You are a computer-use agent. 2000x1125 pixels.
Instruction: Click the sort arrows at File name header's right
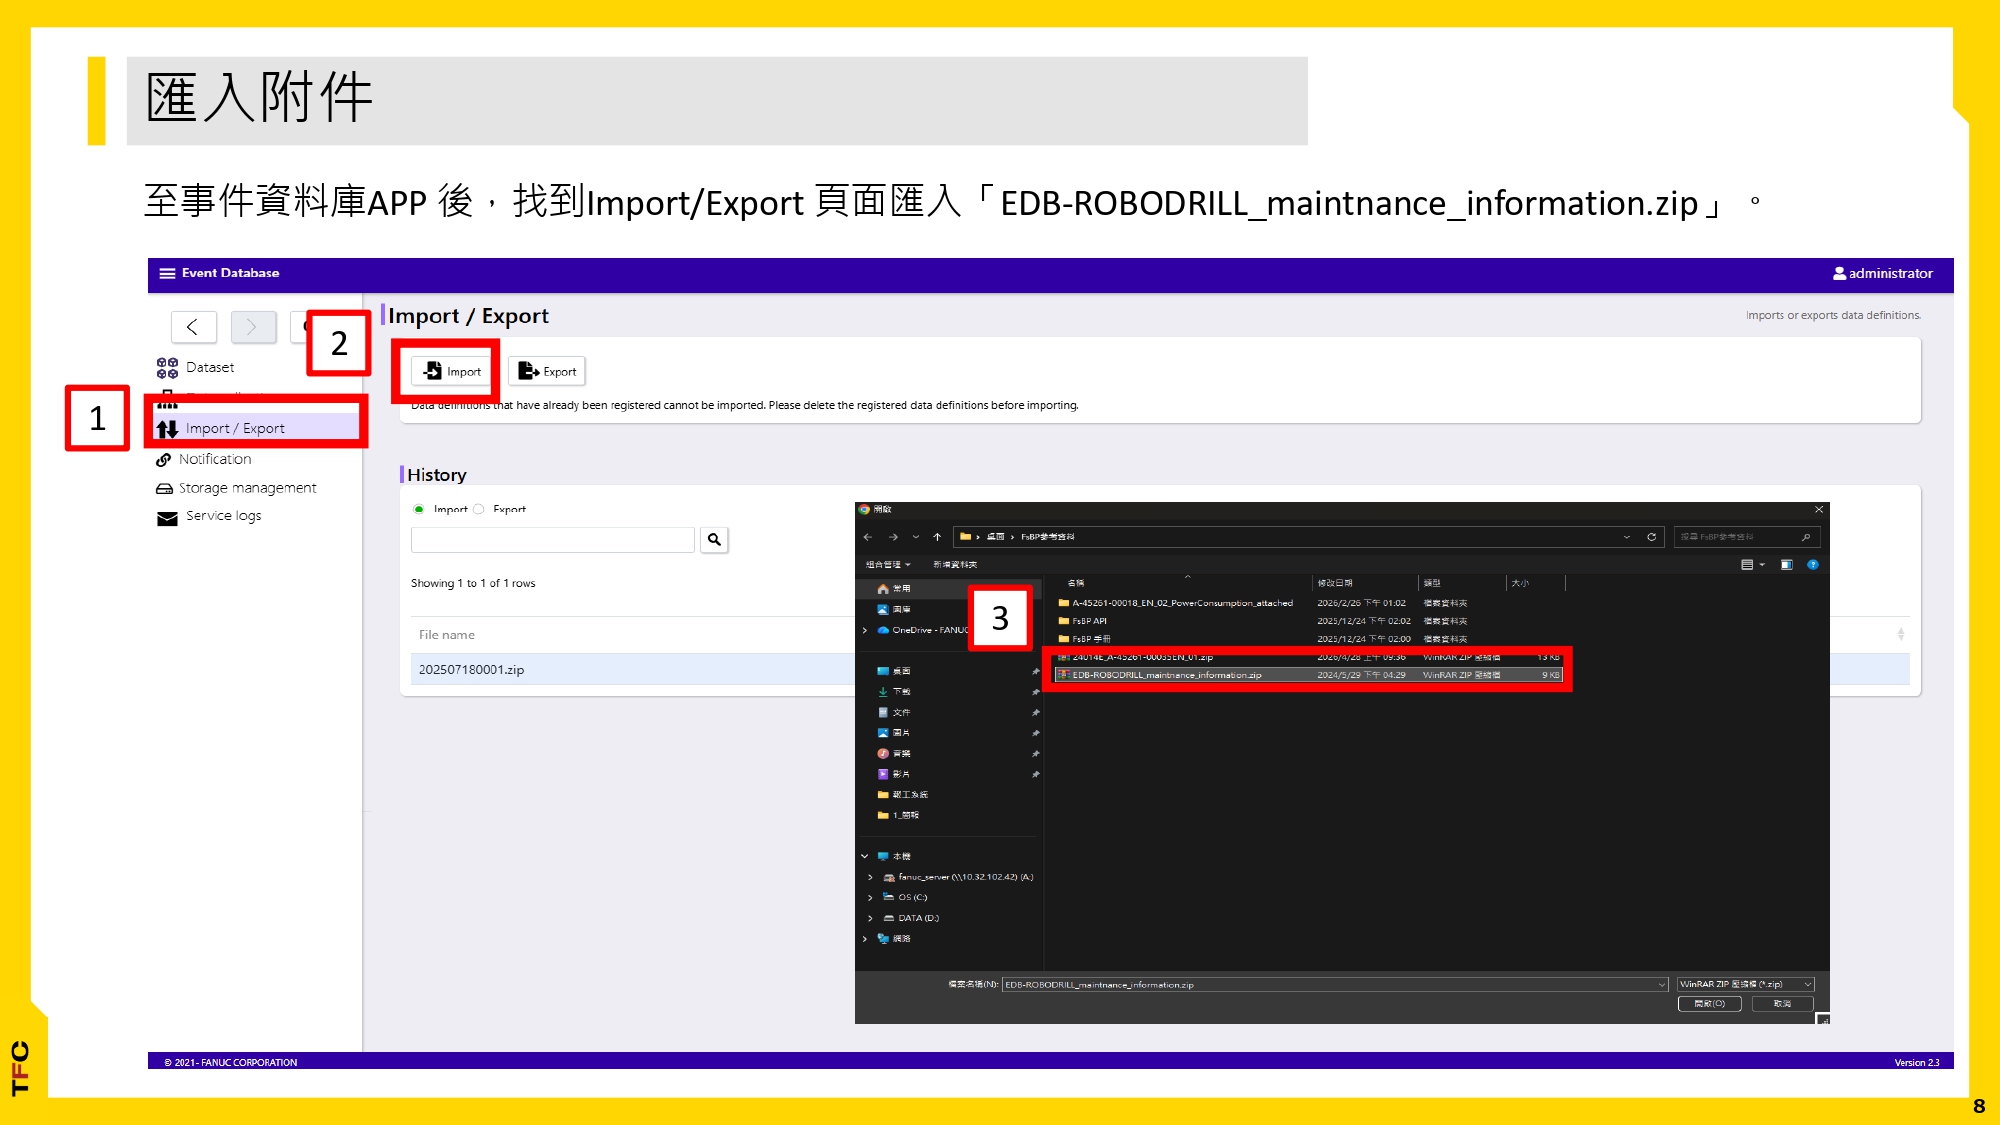[1901, 634]
